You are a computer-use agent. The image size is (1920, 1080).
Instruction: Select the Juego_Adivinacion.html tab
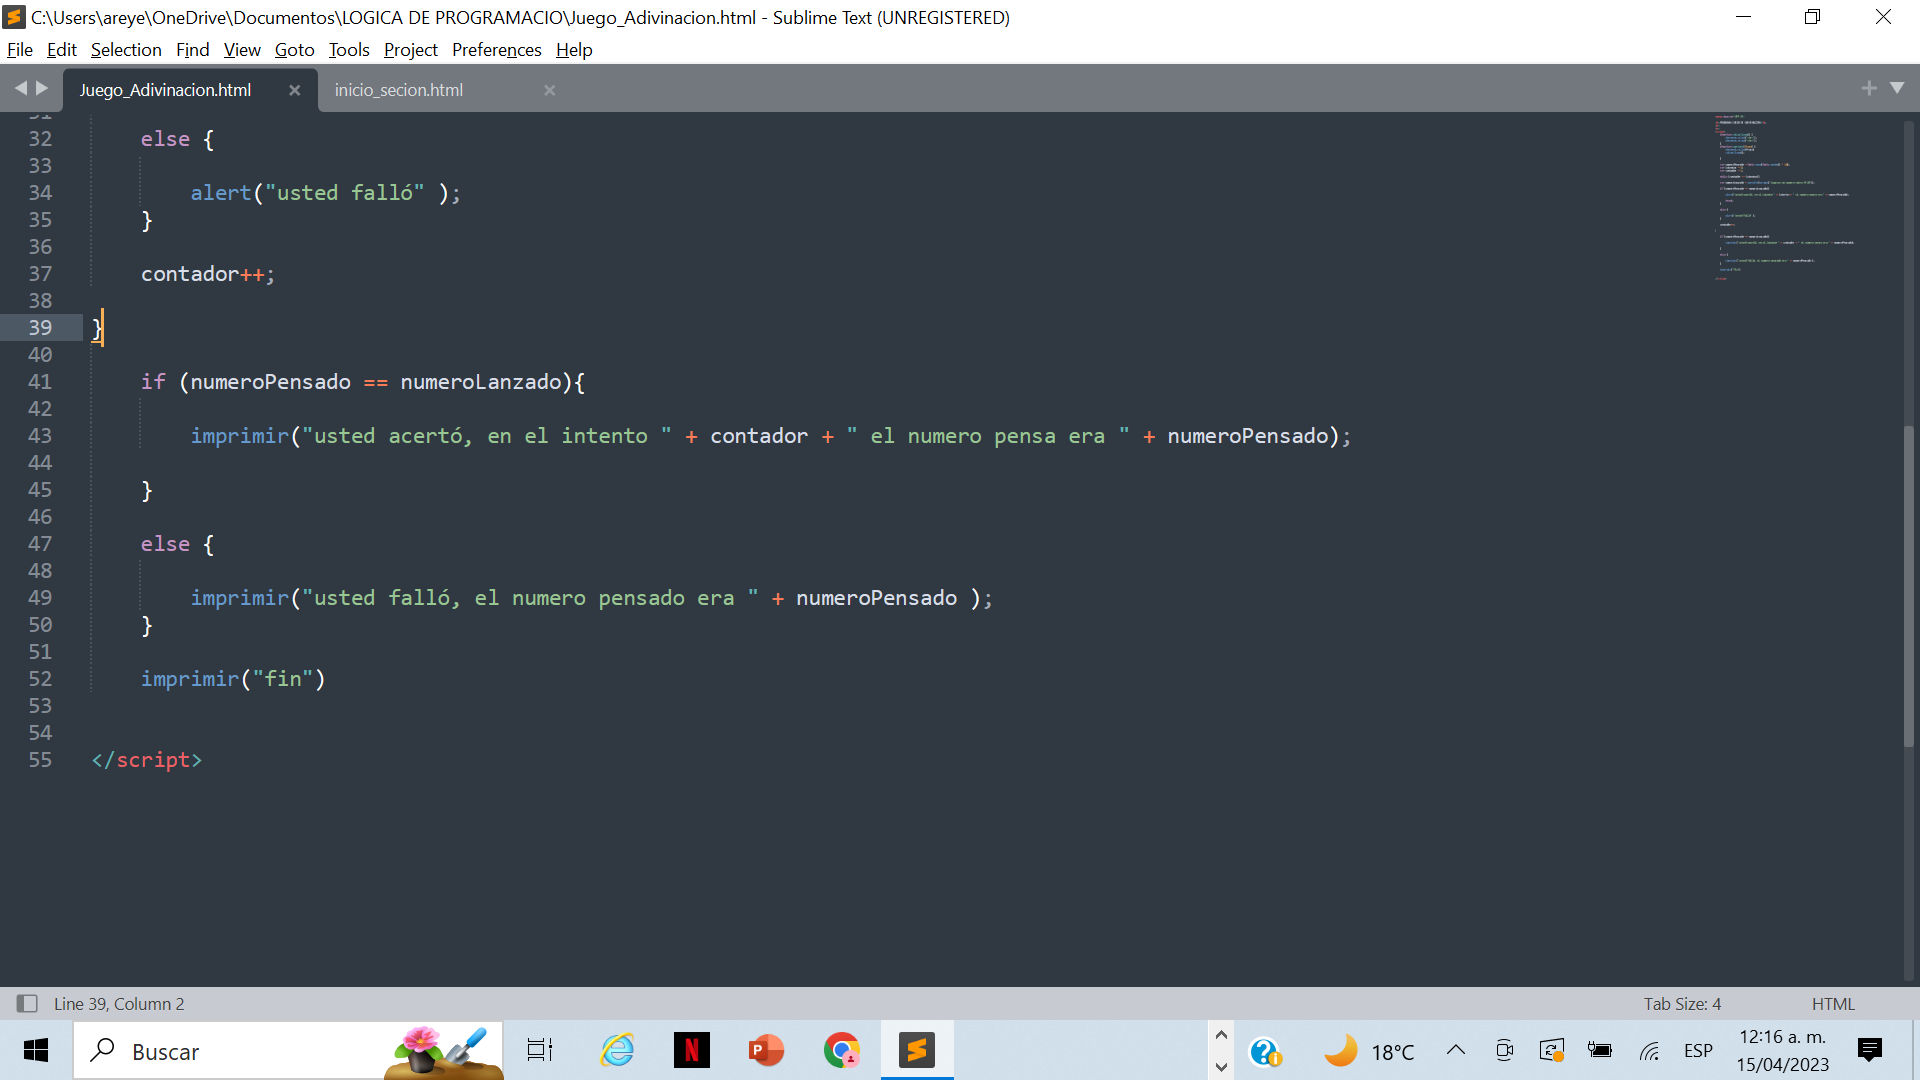coord(164,88)
